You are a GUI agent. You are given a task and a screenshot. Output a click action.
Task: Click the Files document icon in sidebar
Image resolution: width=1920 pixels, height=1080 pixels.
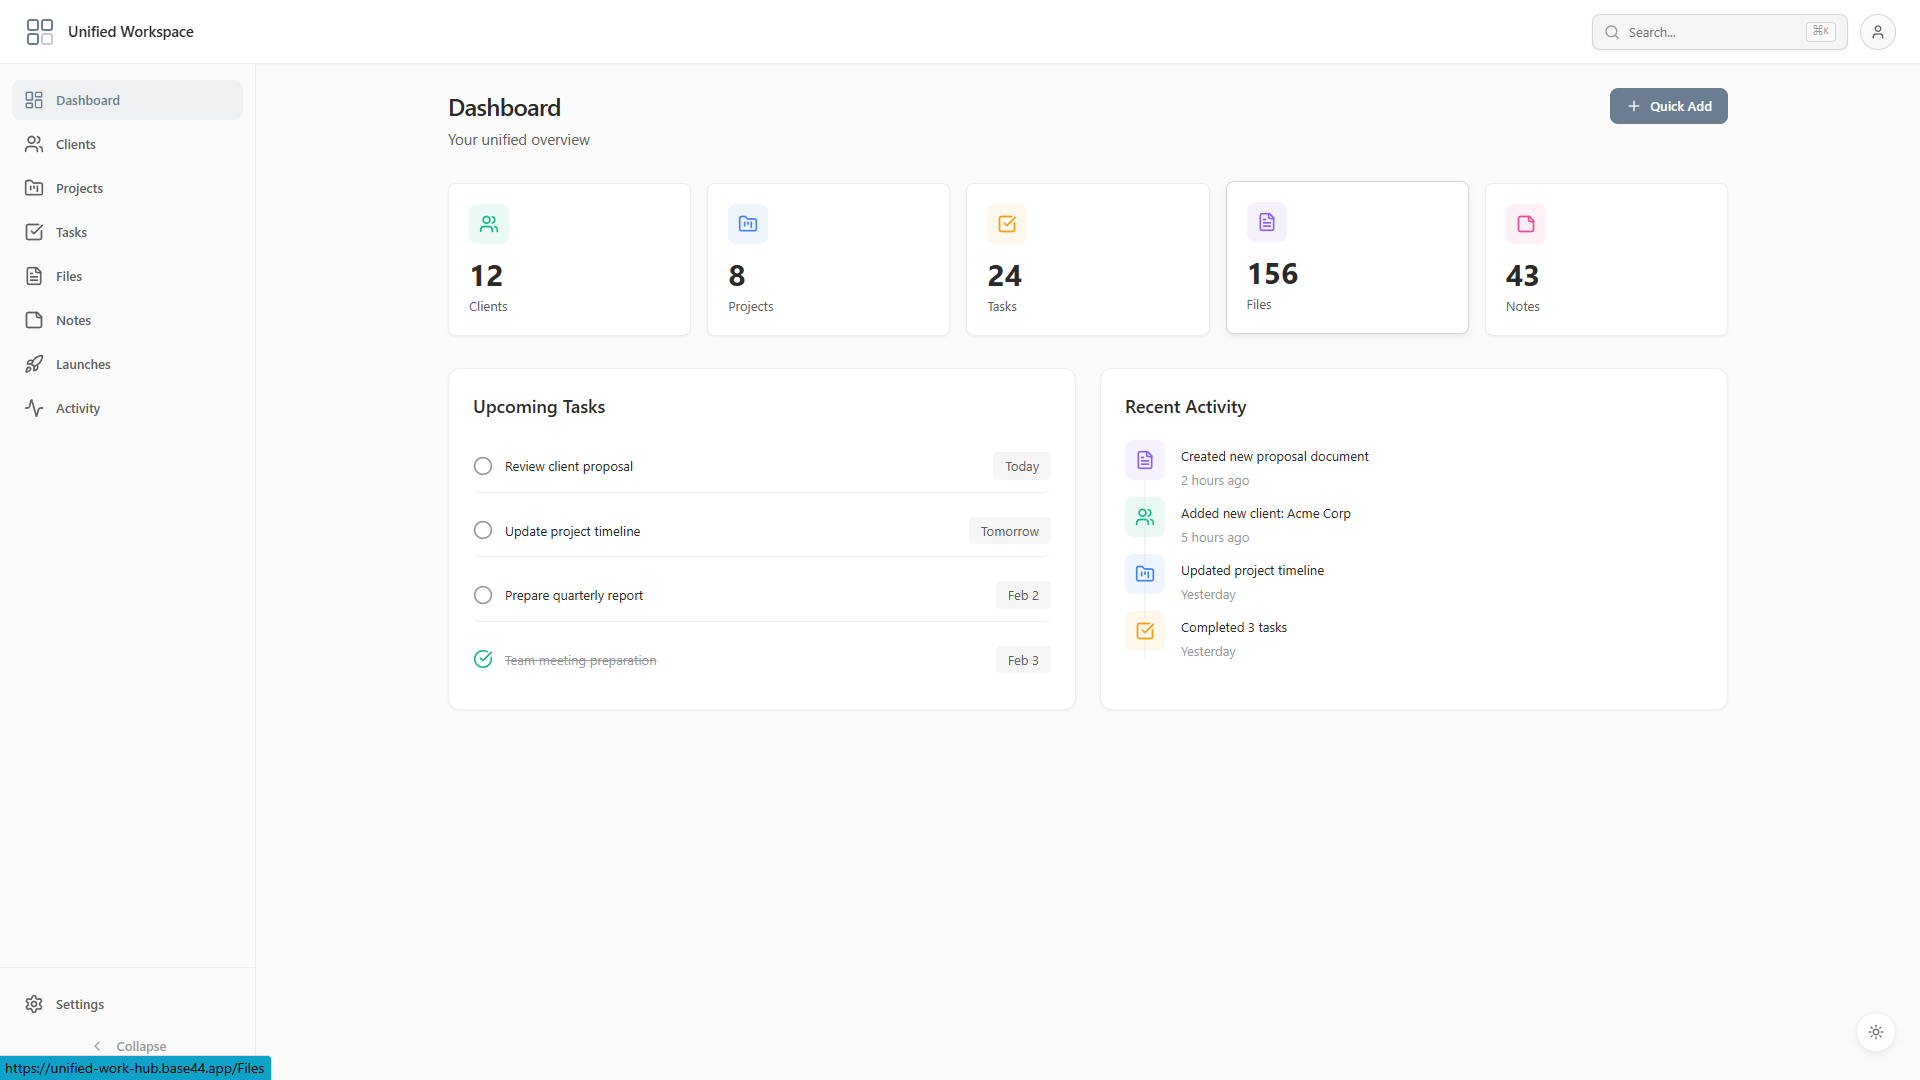34,276
